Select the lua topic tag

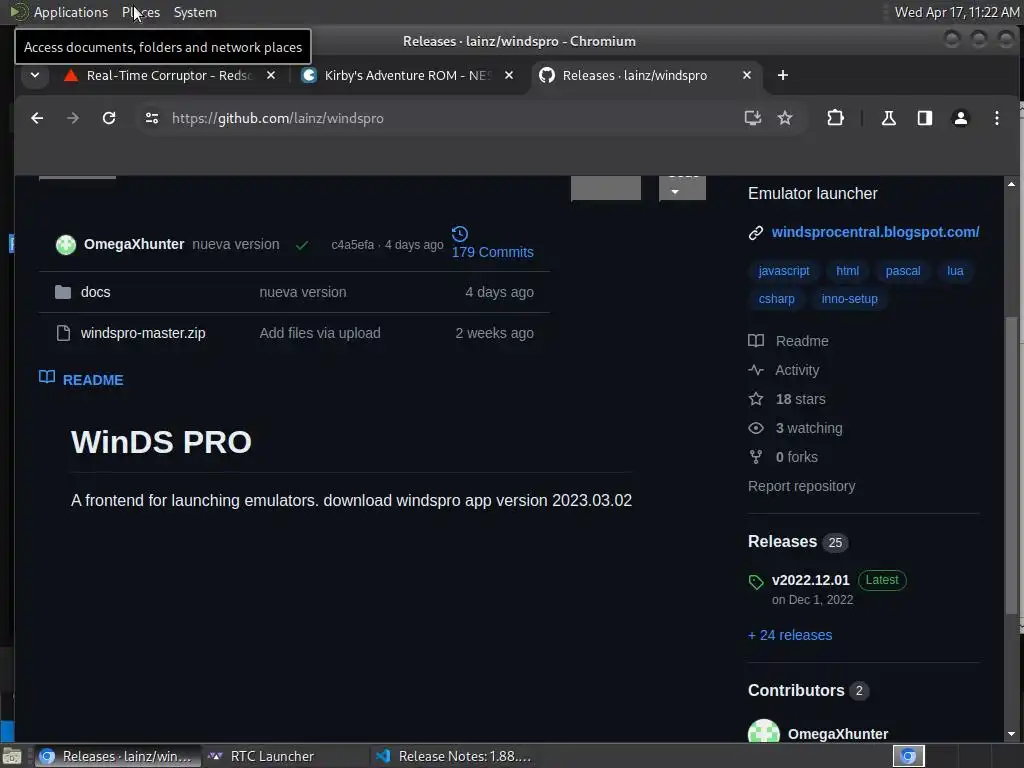click(955, 271)
